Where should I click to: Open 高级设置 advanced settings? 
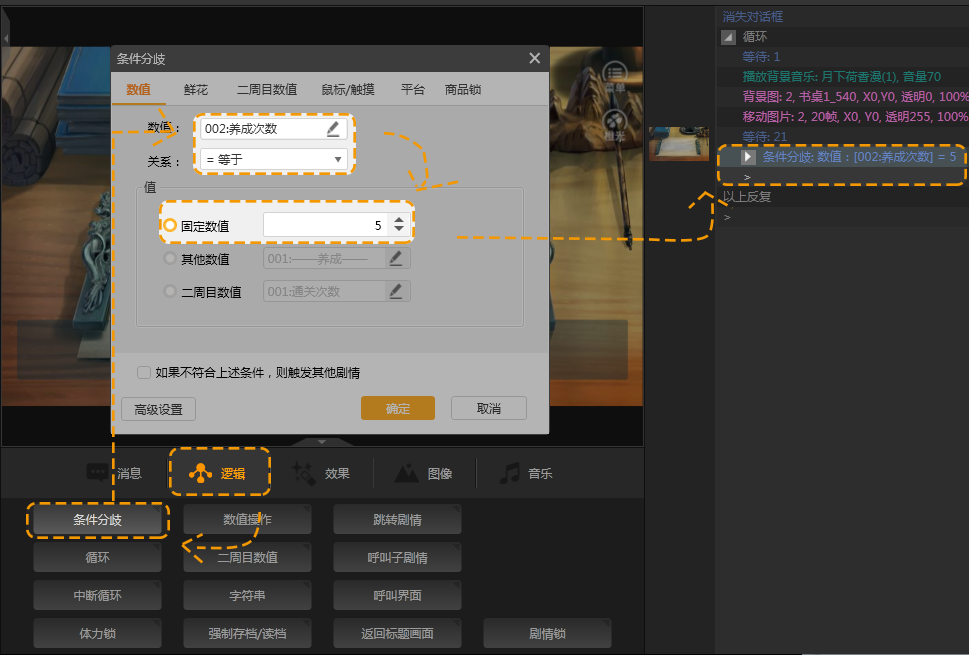[158, 409]
